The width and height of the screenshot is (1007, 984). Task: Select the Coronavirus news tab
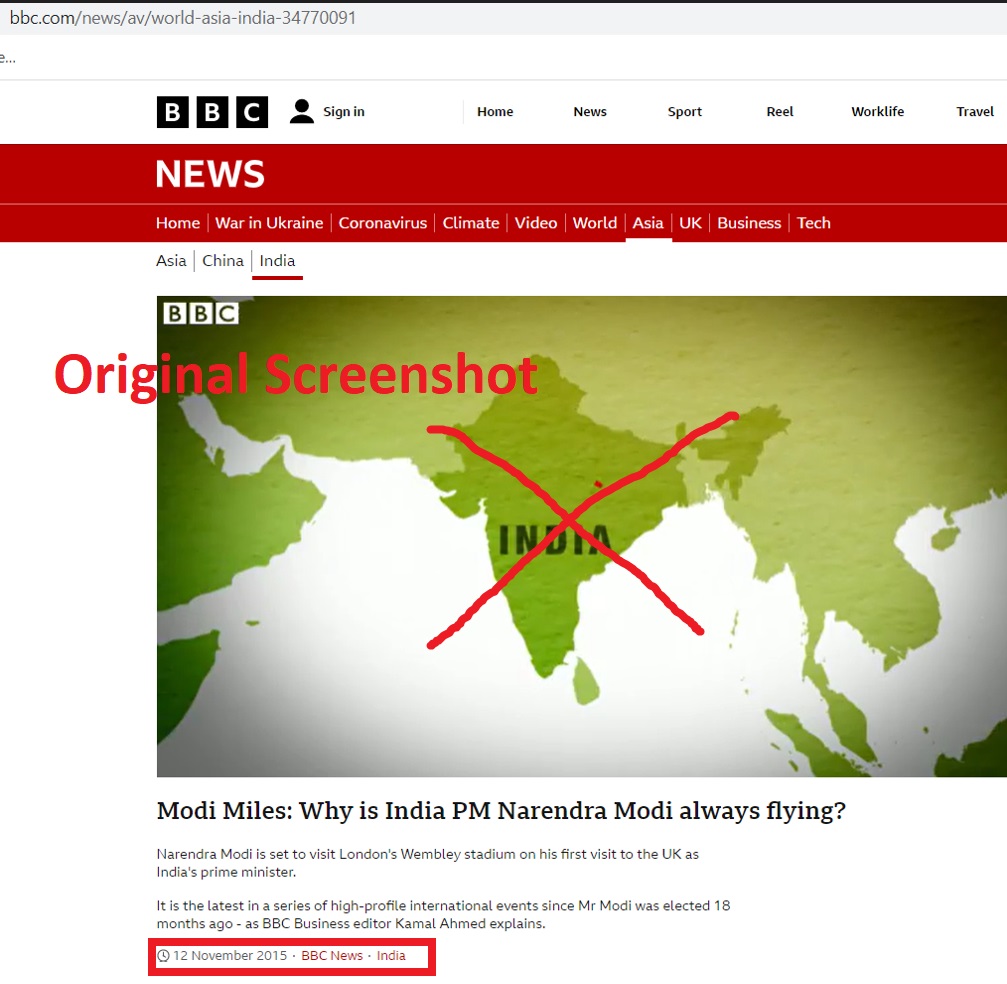pyautogui.click(x=383, y=223)
